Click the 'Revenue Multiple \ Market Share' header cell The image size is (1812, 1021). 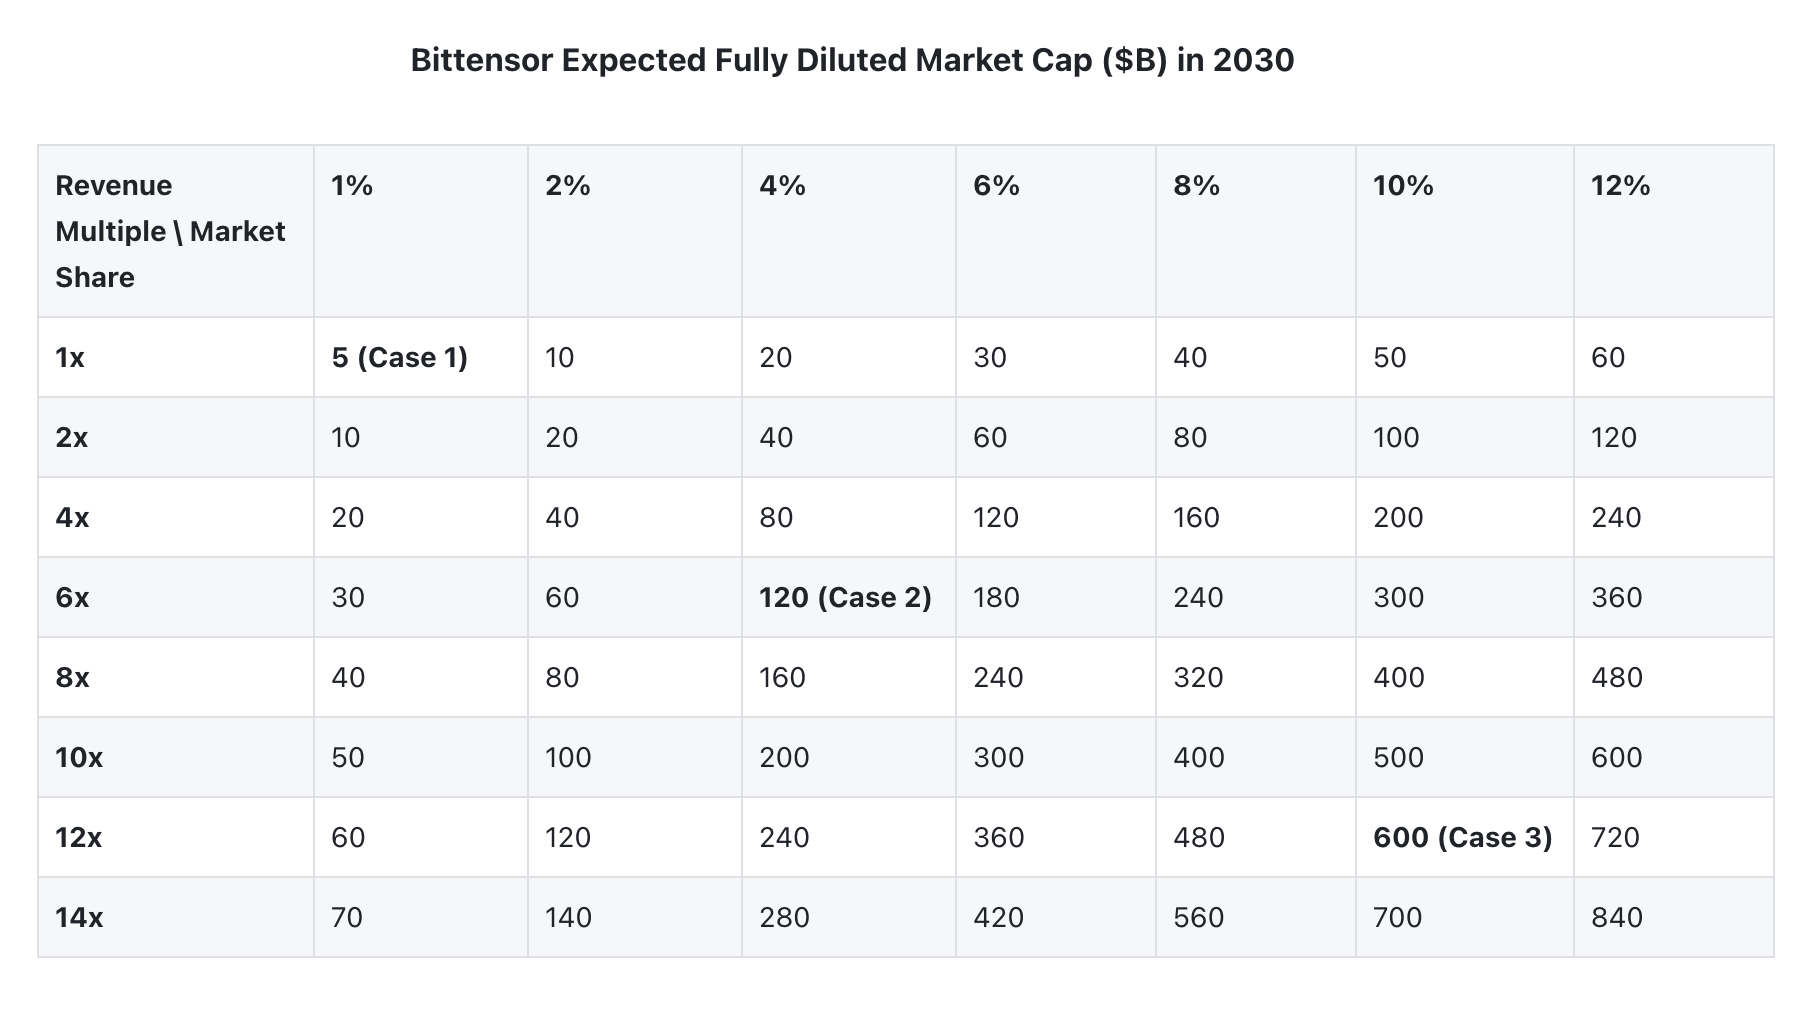click(170, 231)
